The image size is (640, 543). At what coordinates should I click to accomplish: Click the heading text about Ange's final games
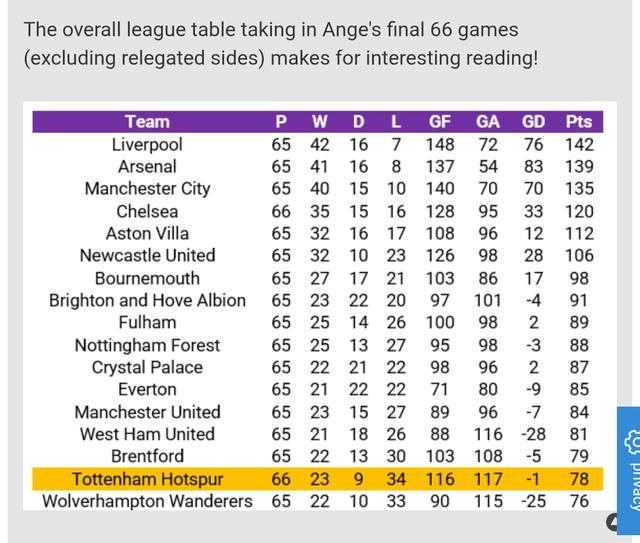280,44
